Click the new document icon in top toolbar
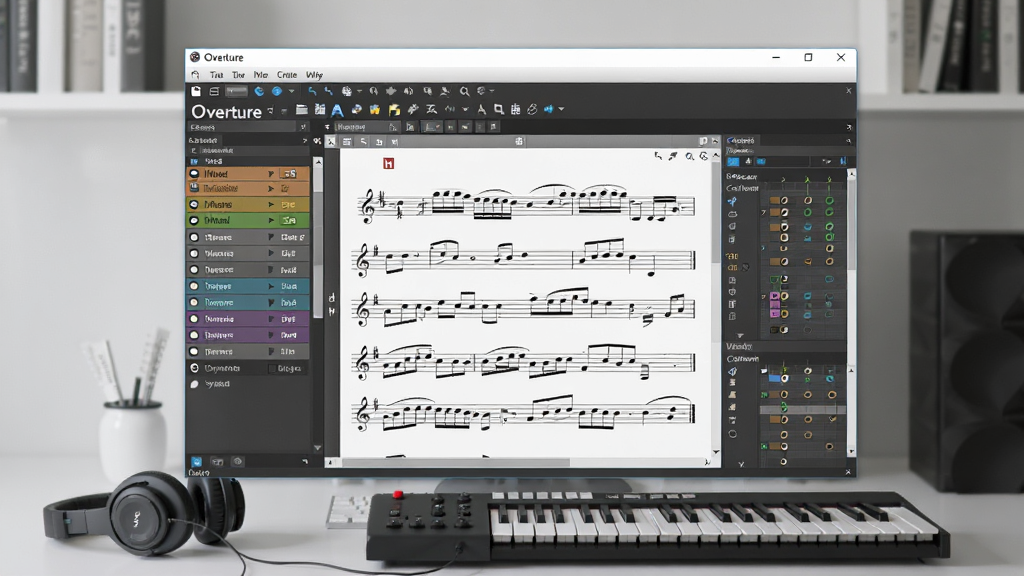The image size is (1024, 576). [x=196, y=91]
